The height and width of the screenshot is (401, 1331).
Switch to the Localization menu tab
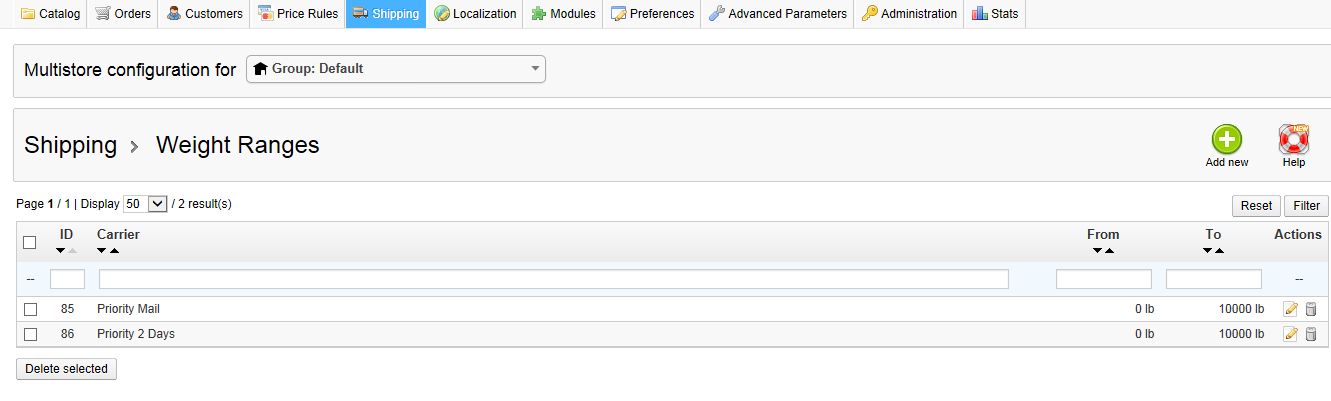tap(475, 14)
